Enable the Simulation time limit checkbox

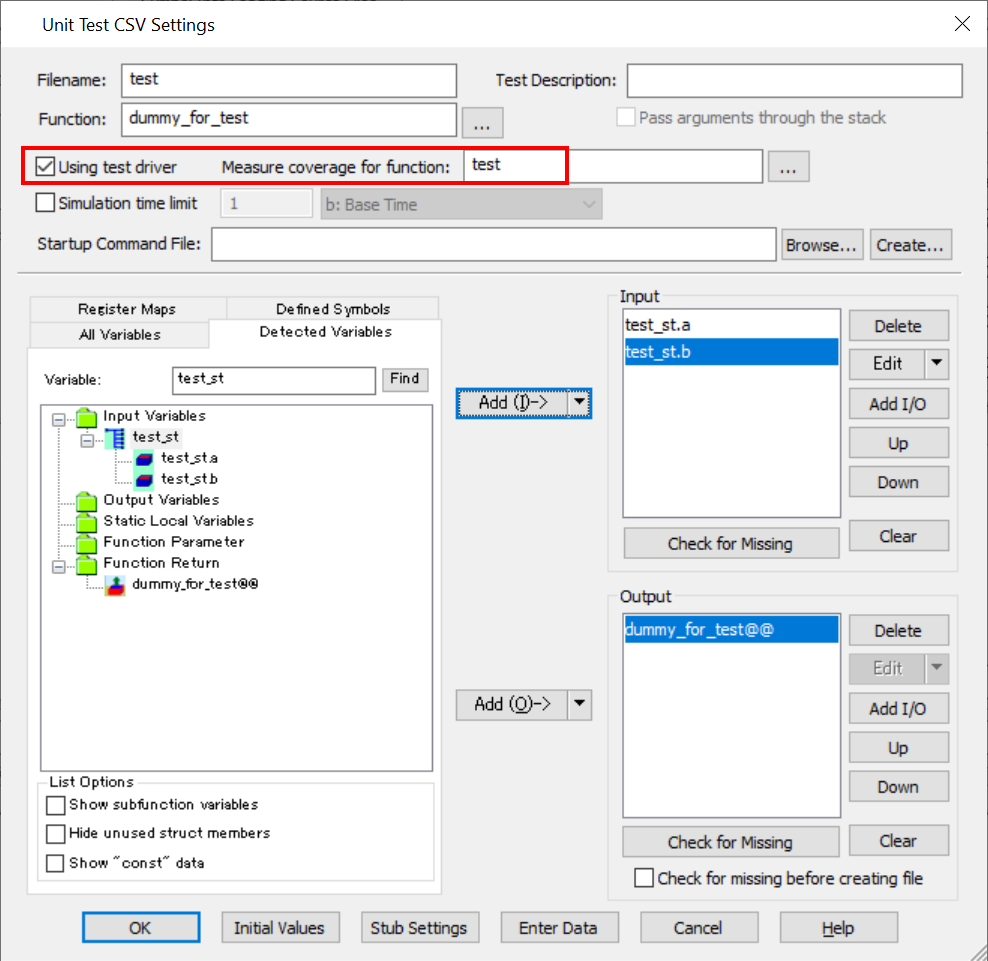click(x=45, y=203)
